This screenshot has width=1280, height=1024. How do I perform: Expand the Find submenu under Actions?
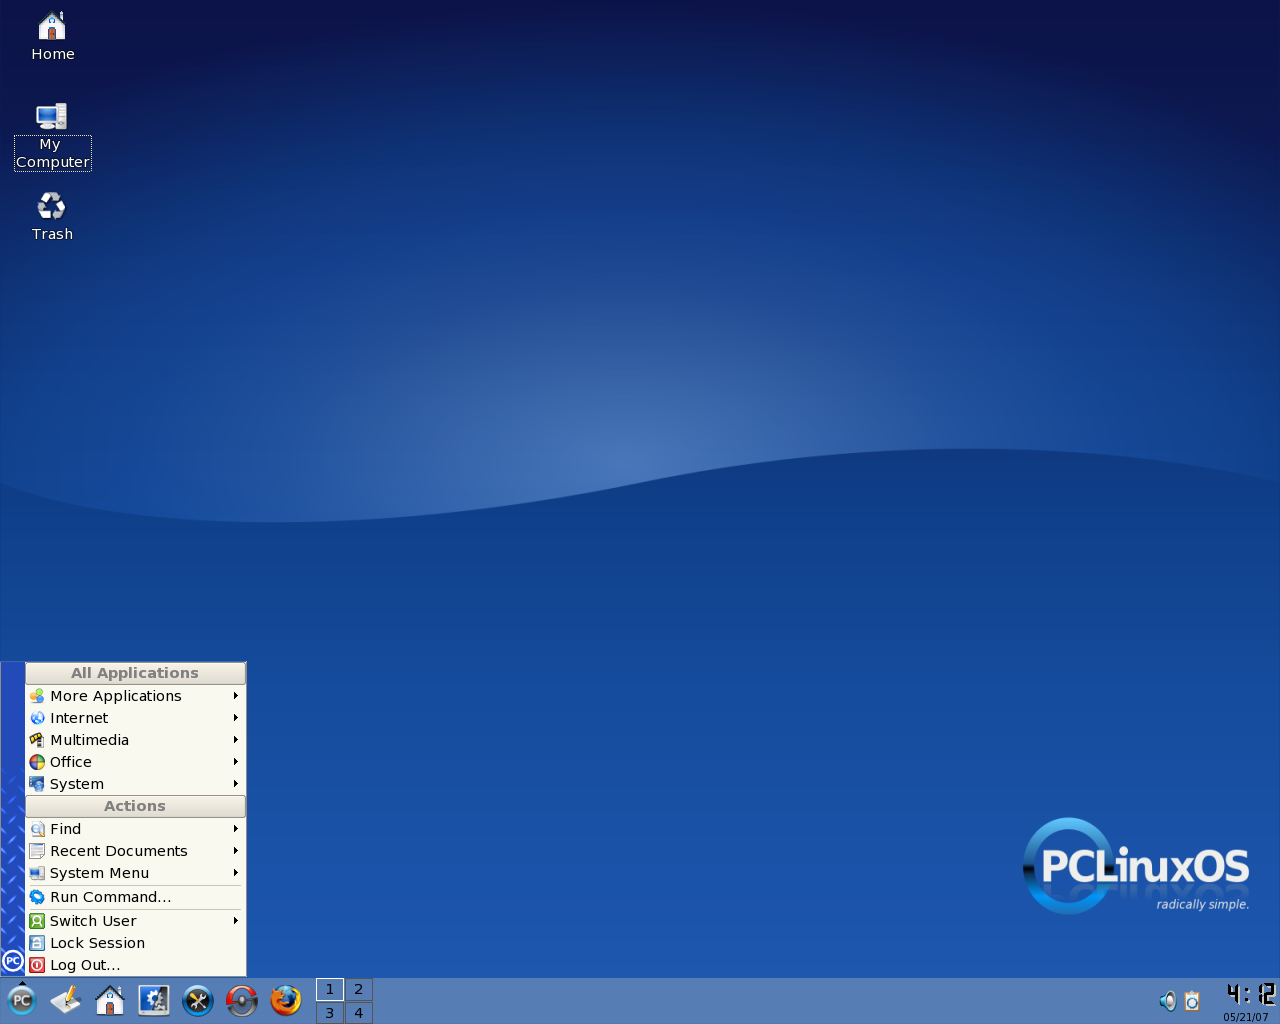pos(135,829)
